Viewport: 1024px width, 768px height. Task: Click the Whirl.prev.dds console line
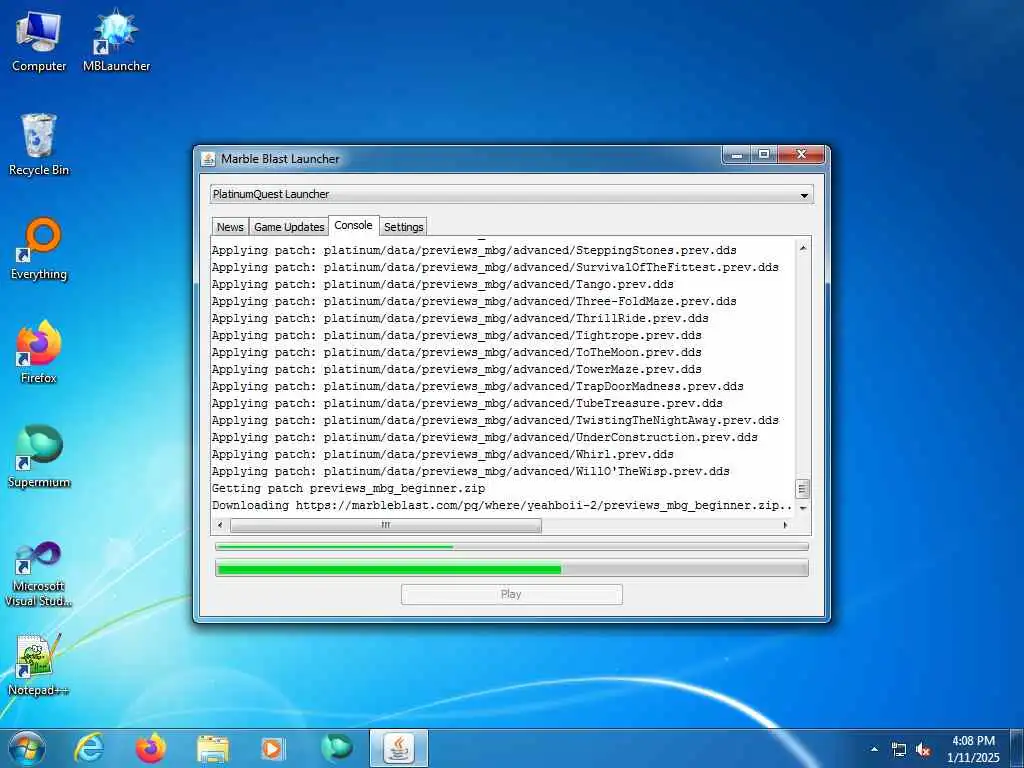coord(442,454)
